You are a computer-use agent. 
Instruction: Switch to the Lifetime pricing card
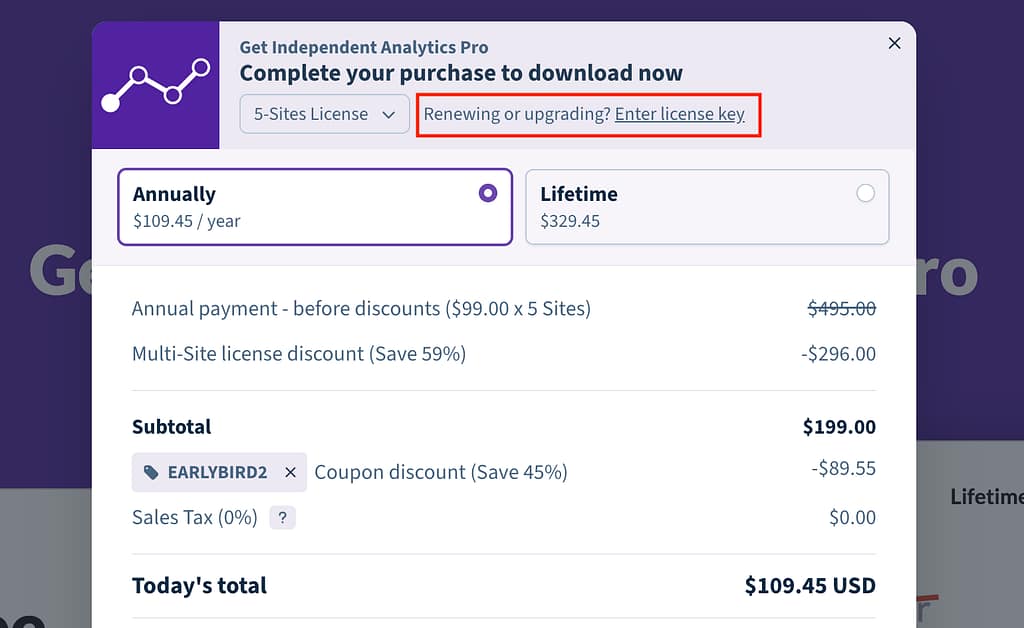[707, 206]
